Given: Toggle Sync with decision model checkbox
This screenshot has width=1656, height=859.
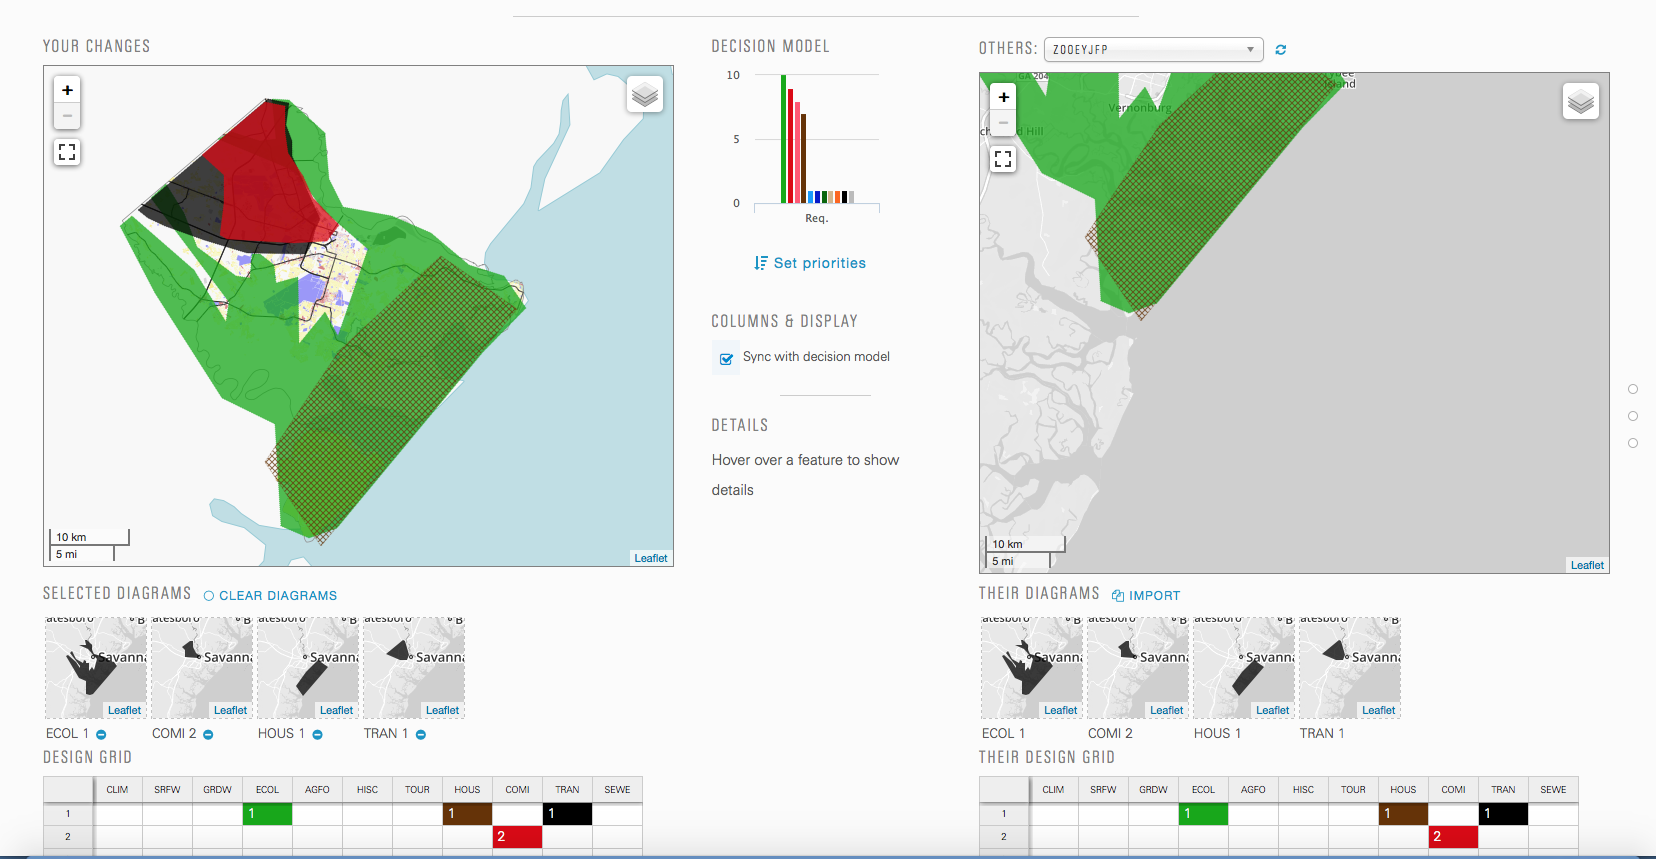Looking at the screenshot, I should [x=727, y=358].
